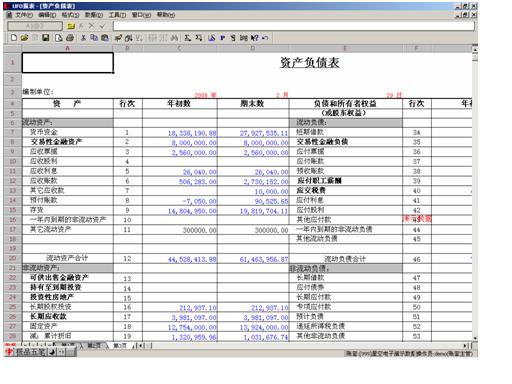This screenshot has height=384, width=512.
Task: Click the context Help pointer icon
Action: pyautogui.click(x=254, y=38)
